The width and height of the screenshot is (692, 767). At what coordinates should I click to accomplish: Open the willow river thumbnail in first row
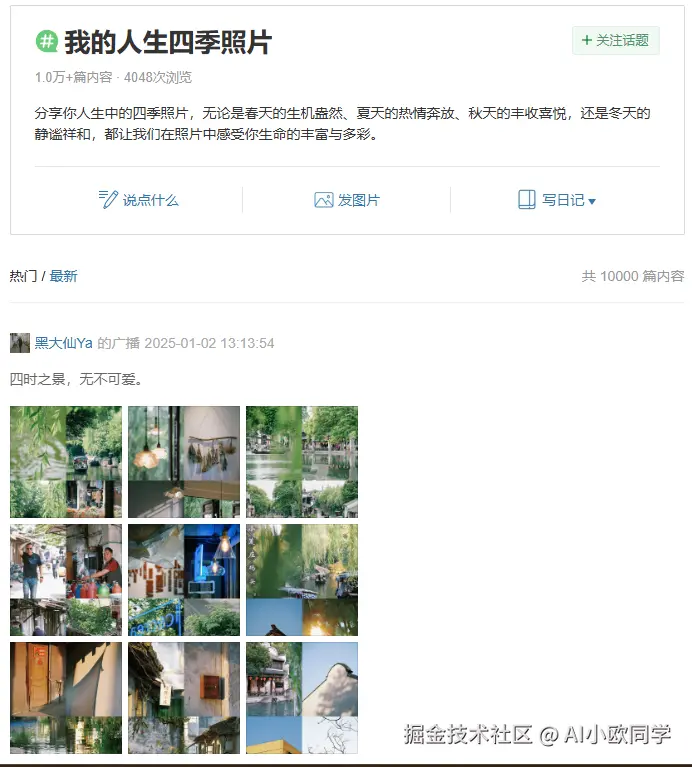[x=66, y=462]
